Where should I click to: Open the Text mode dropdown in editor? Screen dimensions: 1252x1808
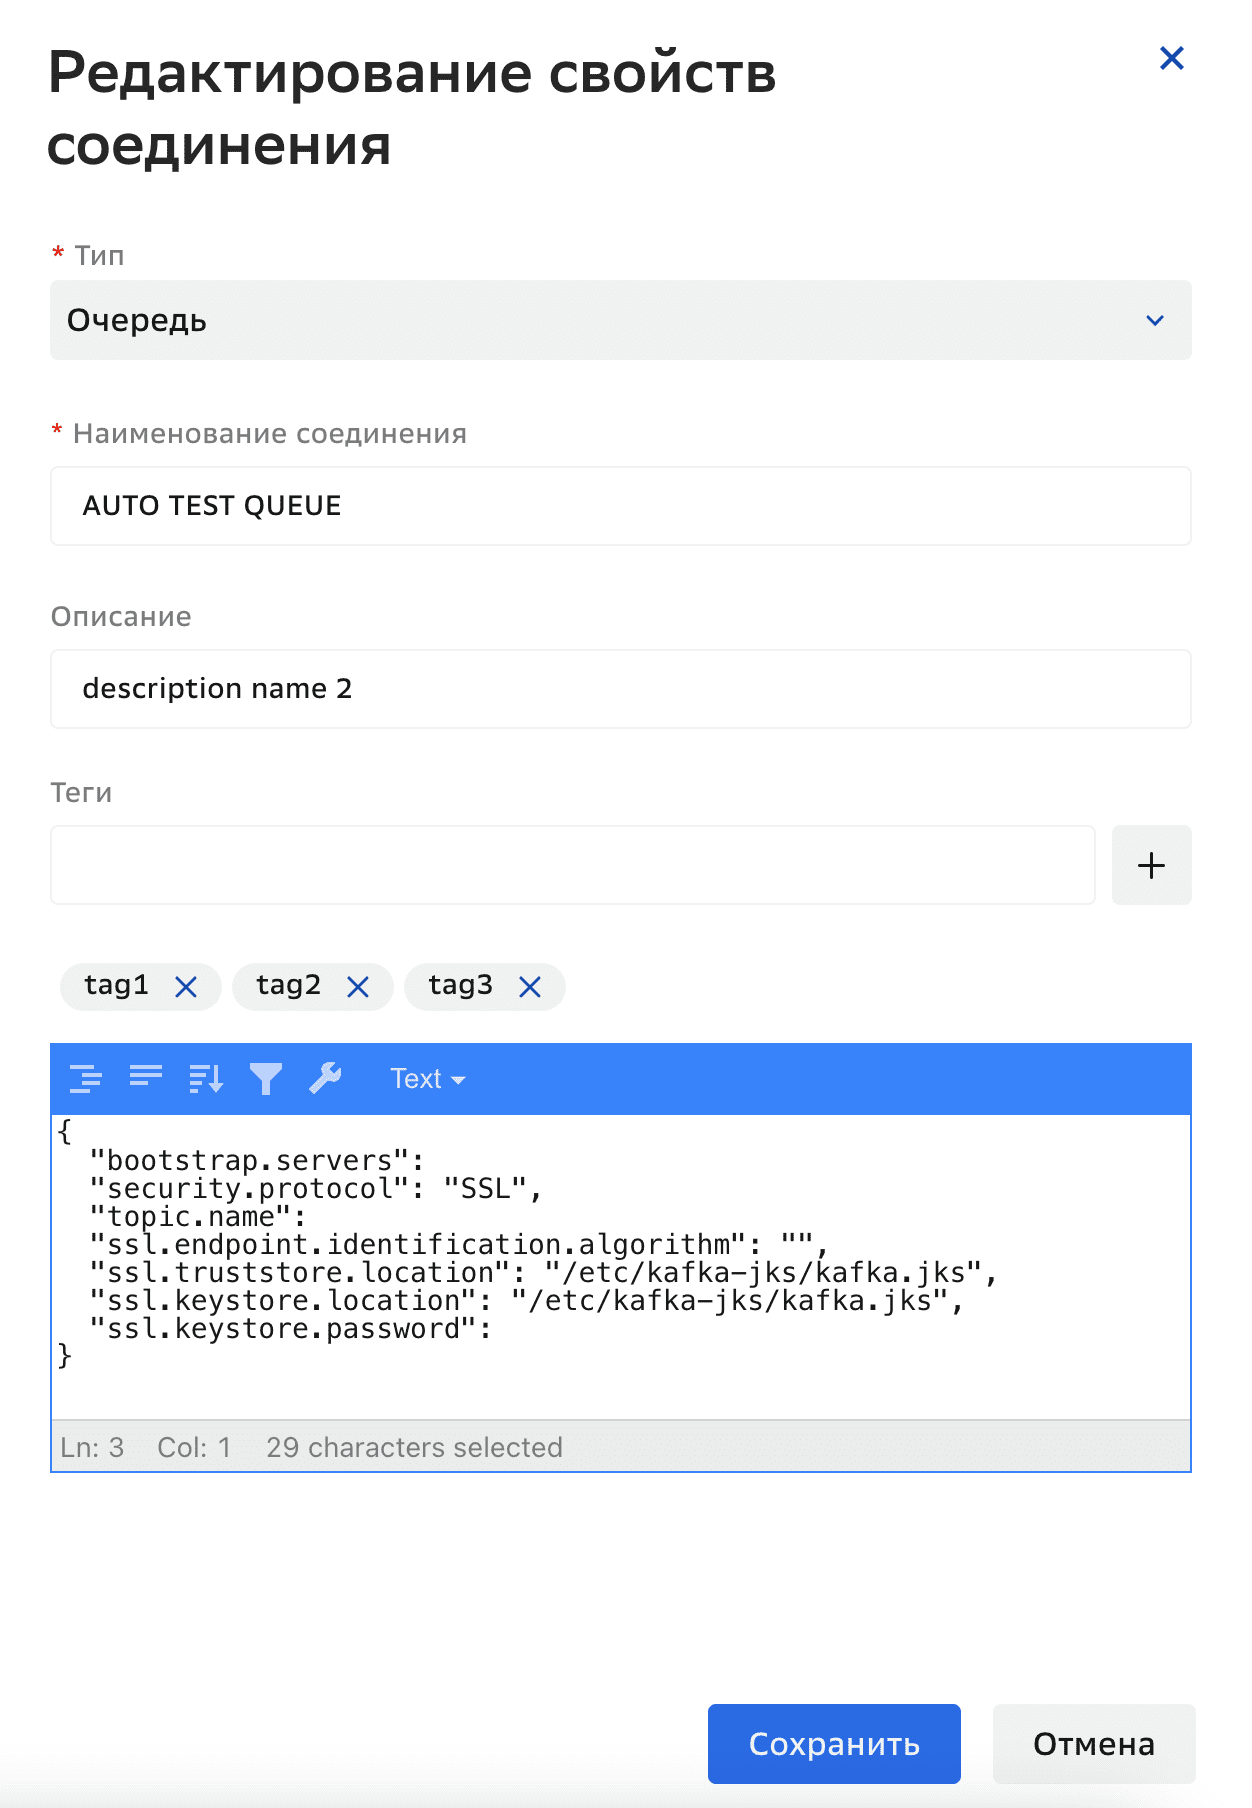click(428, 1079)
